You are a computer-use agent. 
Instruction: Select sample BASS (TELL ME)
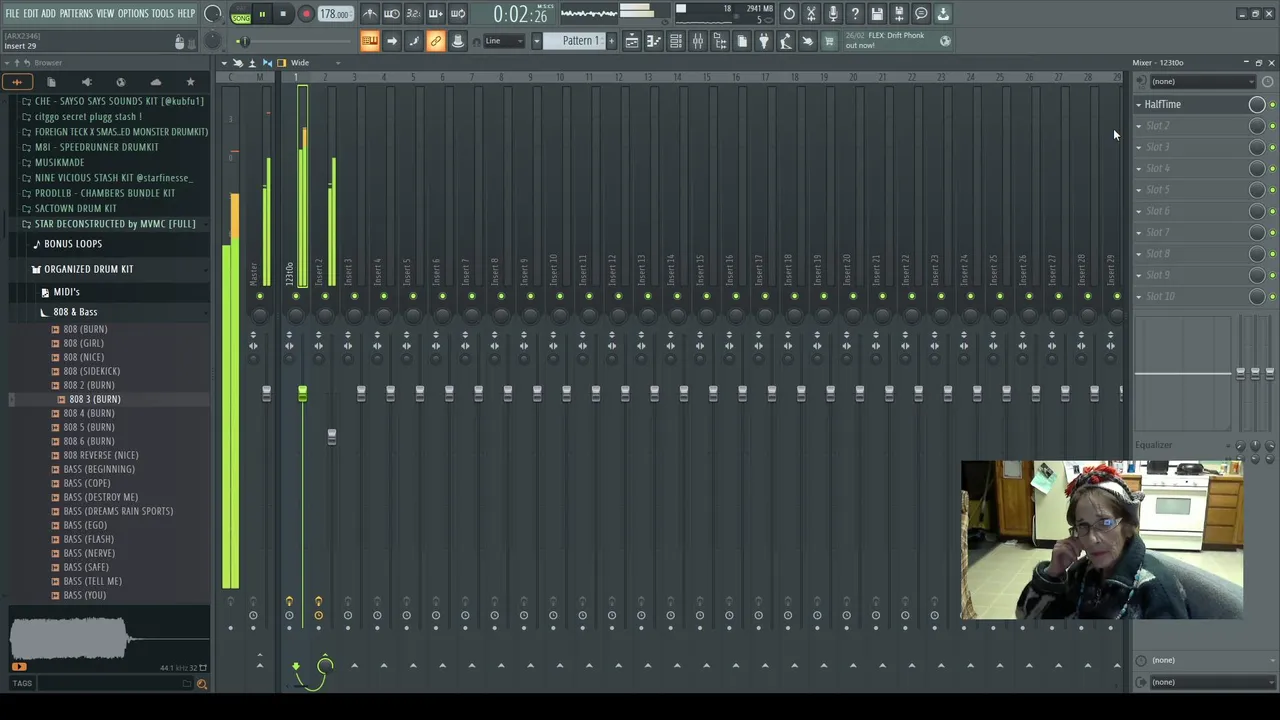coord(92,581)
